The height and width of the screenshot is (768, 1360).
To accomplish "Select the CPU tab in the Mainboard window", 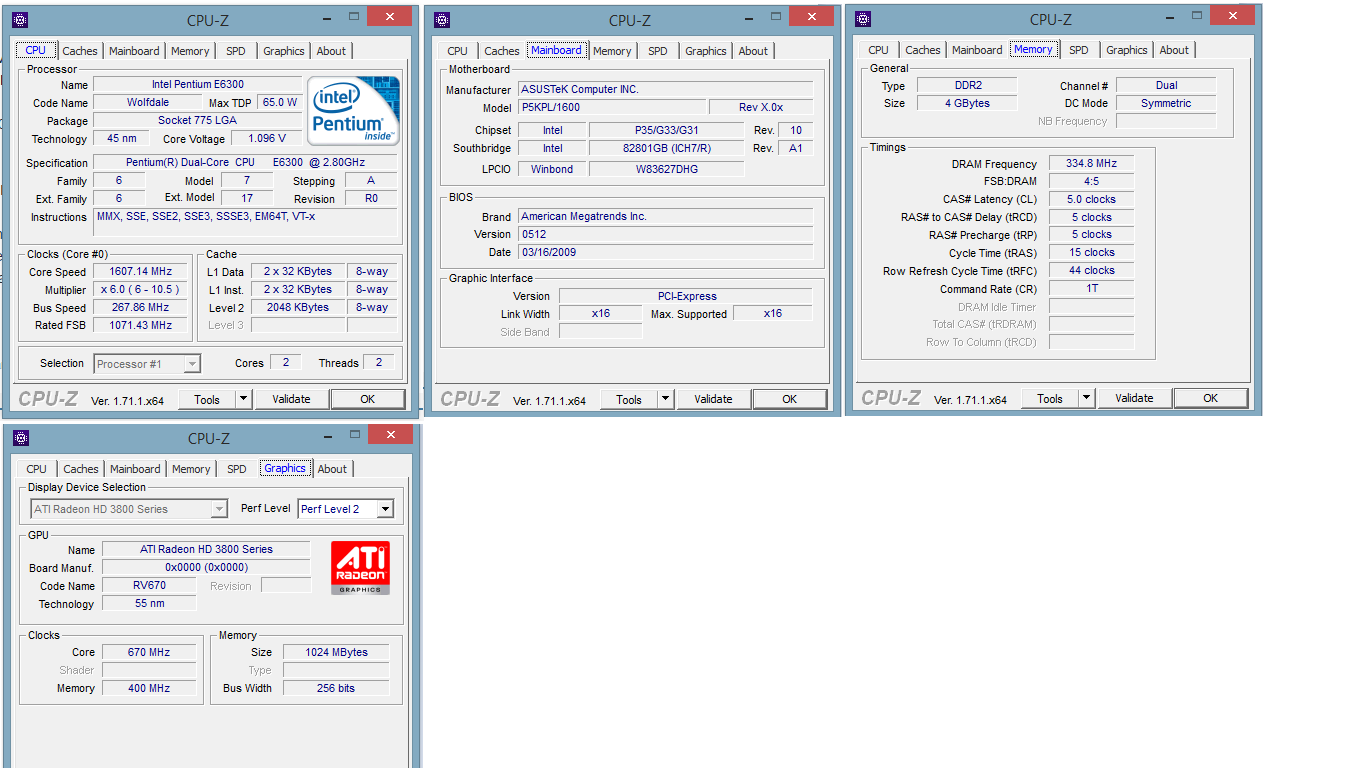I will (457, 51).
